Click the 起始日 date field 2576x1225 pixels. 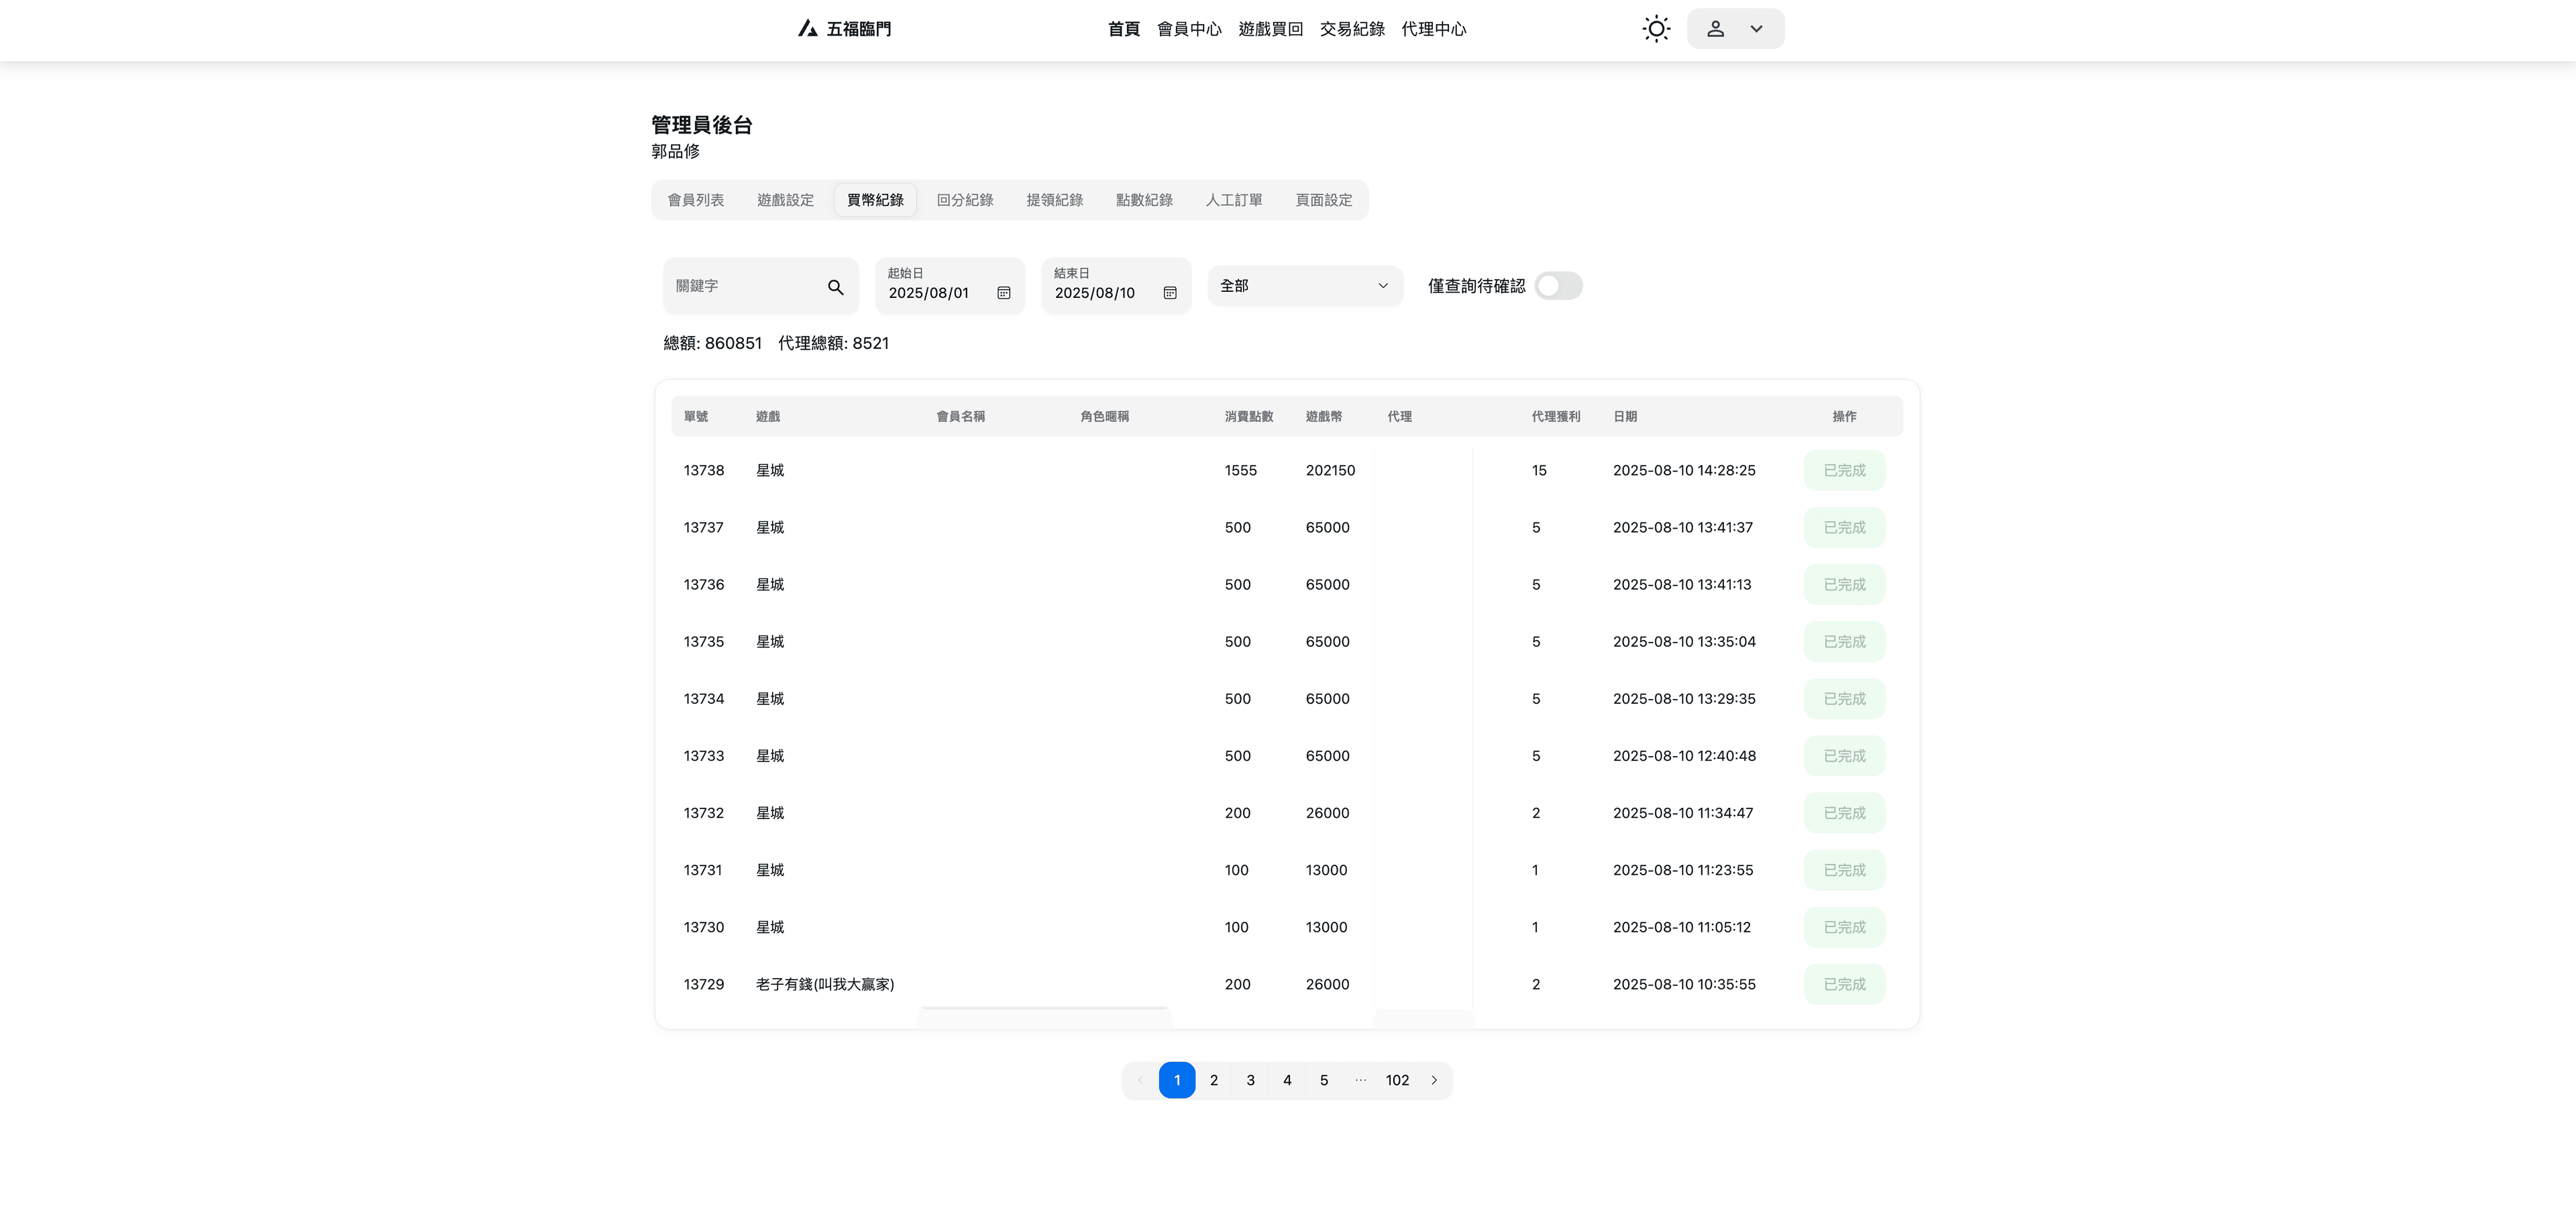[950, 286]
